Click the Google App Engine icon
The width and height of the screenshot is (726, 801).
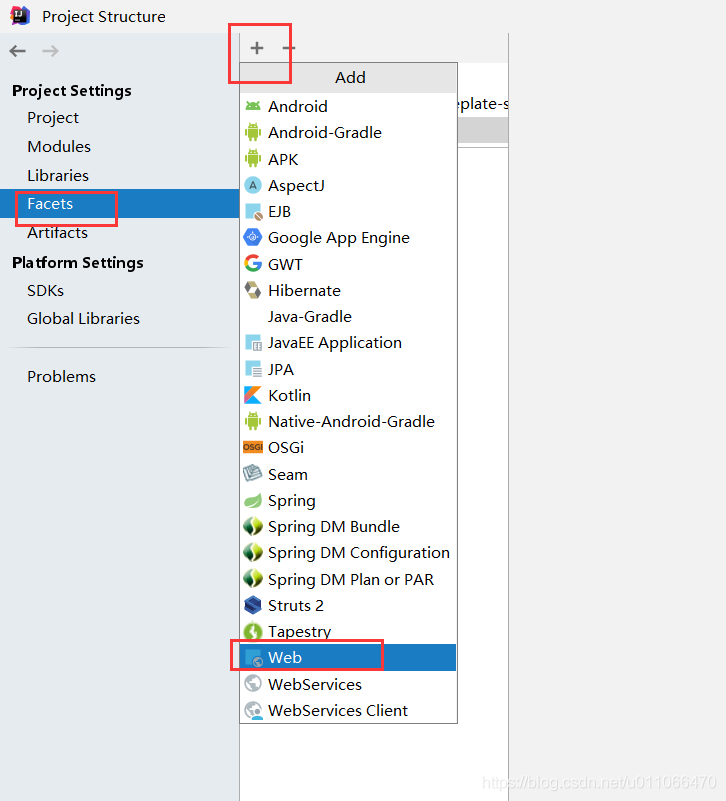253,237
